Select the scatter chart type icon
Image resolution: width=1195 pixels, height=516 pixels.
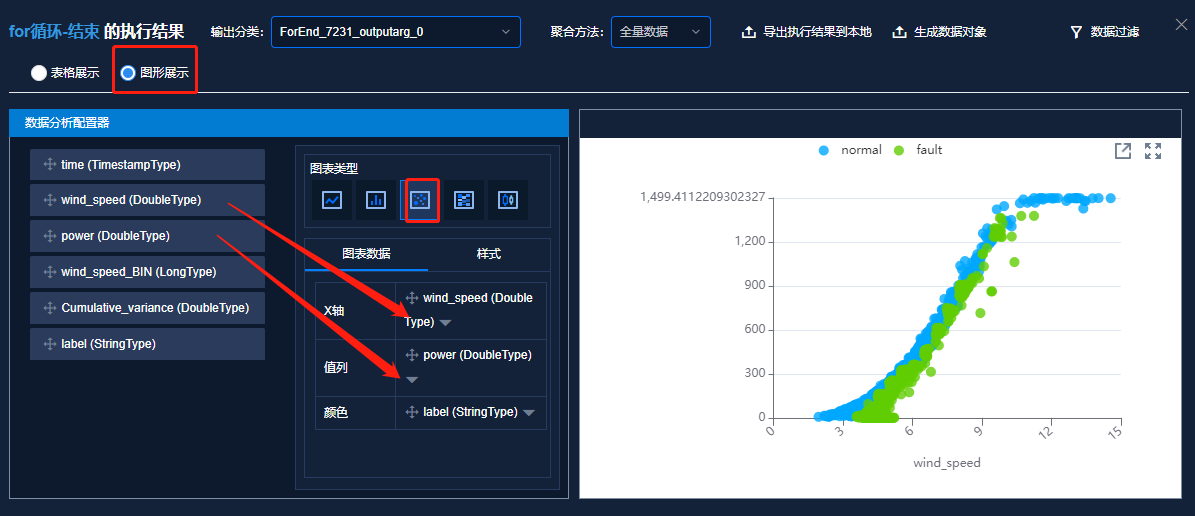420,200
